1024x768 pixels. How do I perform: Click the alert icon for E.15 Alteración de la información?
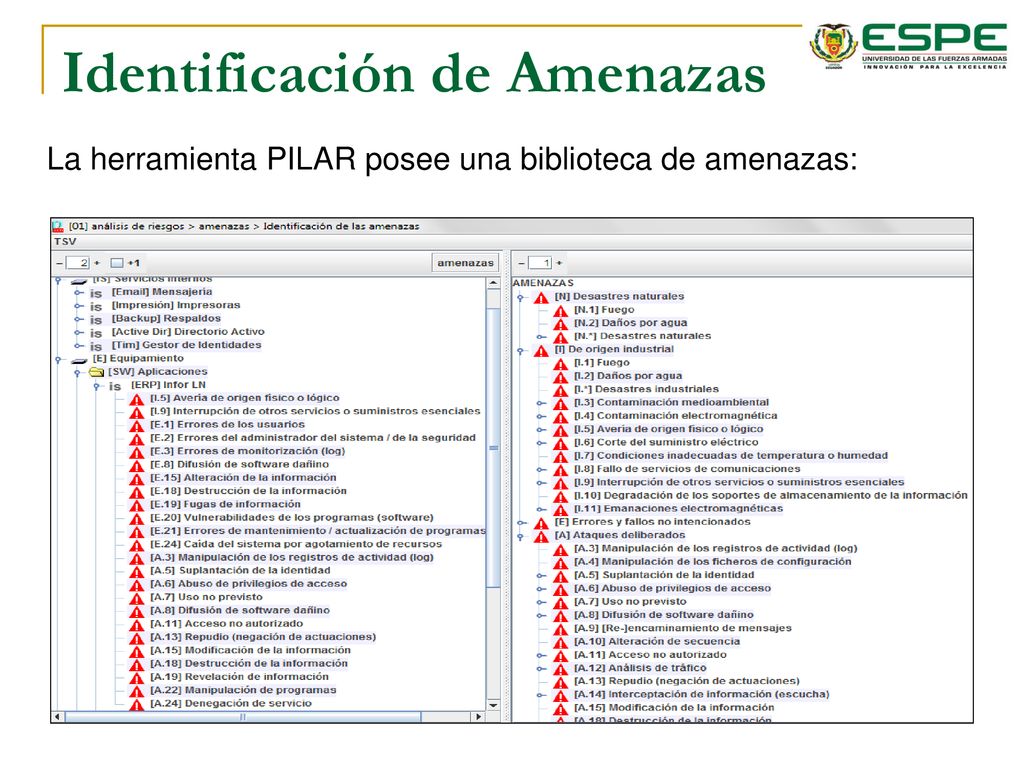click(x=136, y=479)
